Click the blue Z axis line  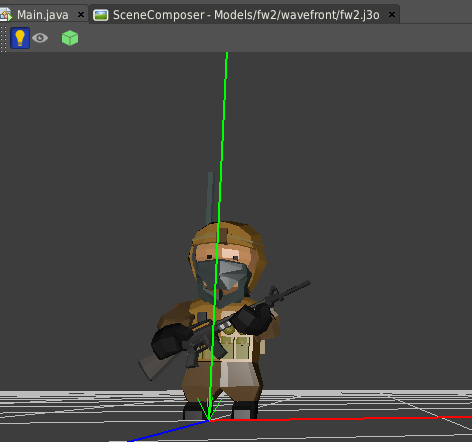[x=167, y=431]
